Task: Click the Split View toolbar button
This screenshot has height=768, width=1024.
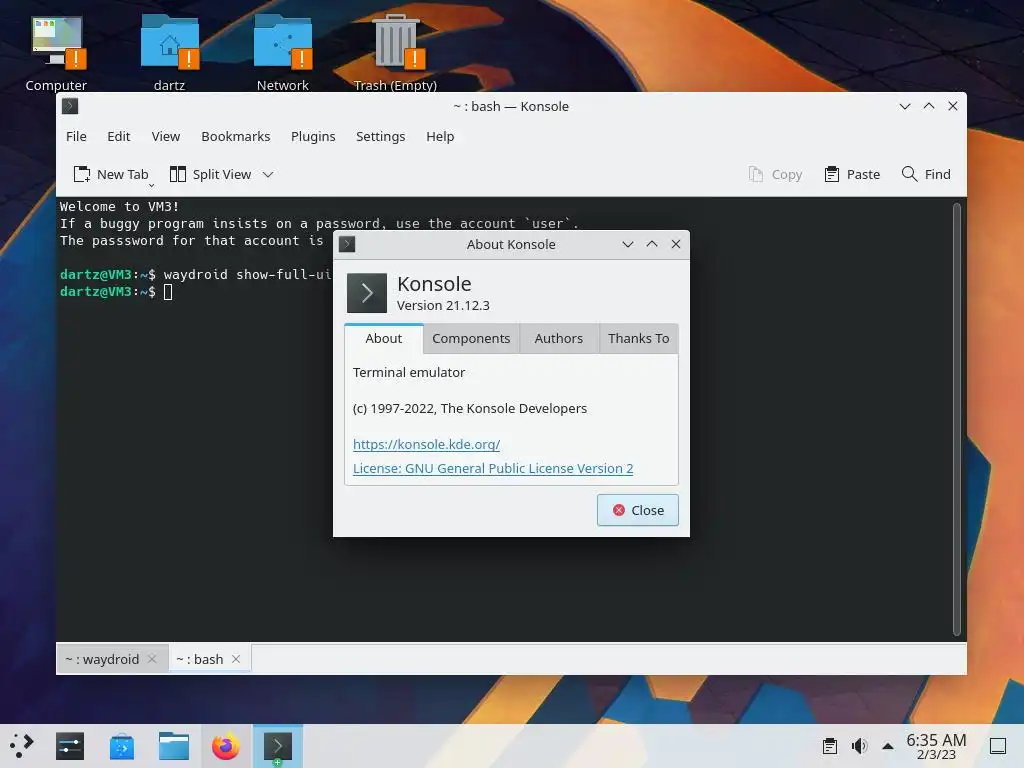Action: pyautogui.click(x=210, y=174)
